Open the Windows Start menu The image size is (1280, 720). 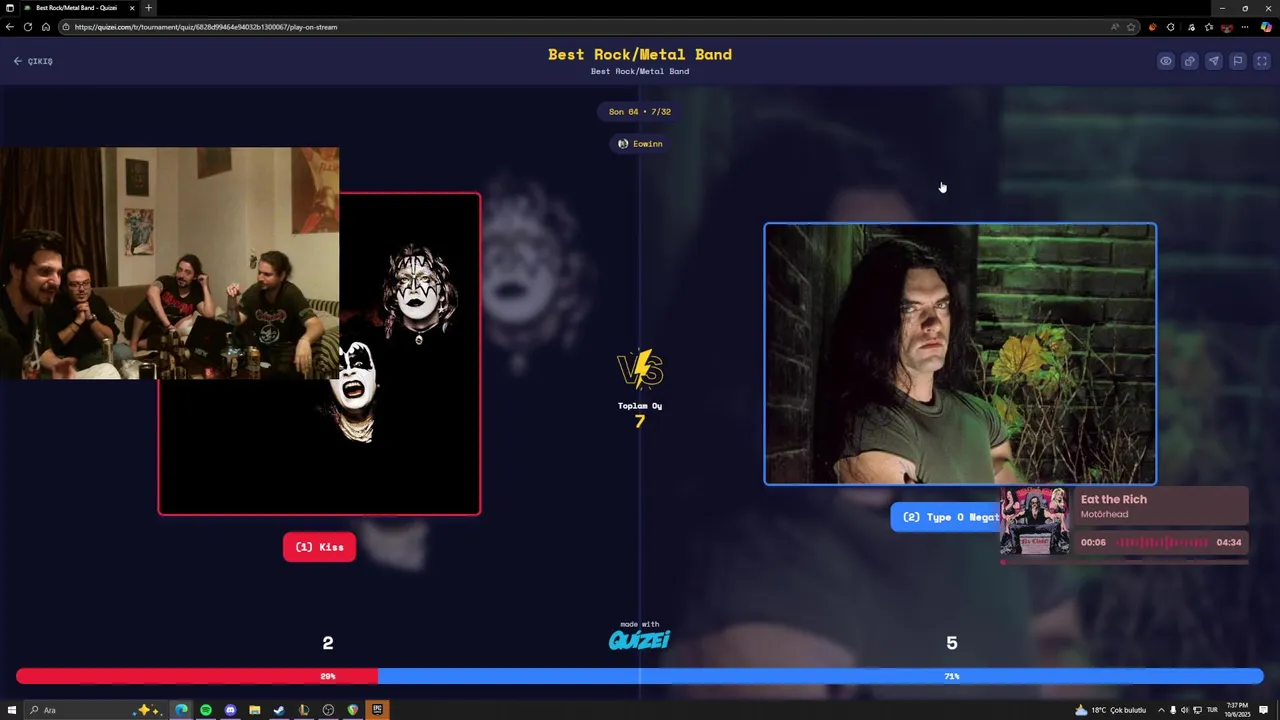12,710
